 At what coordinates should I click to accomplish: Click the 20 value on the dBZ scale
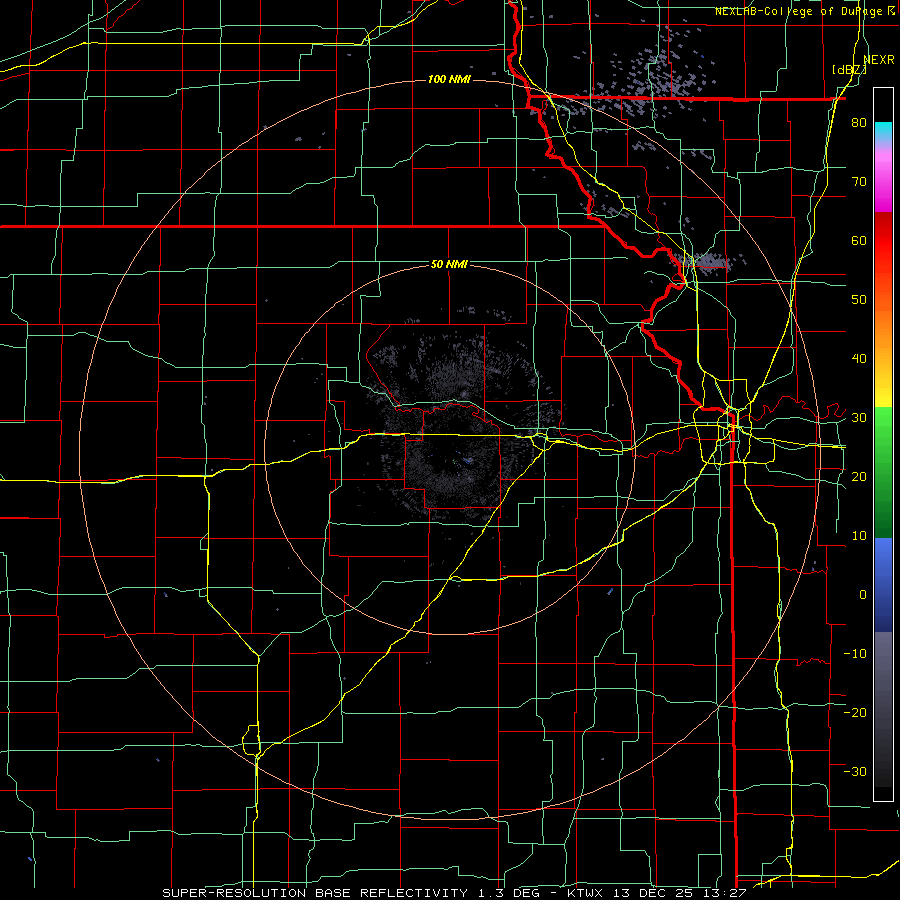pyautogui.click(x=859, y=476)
